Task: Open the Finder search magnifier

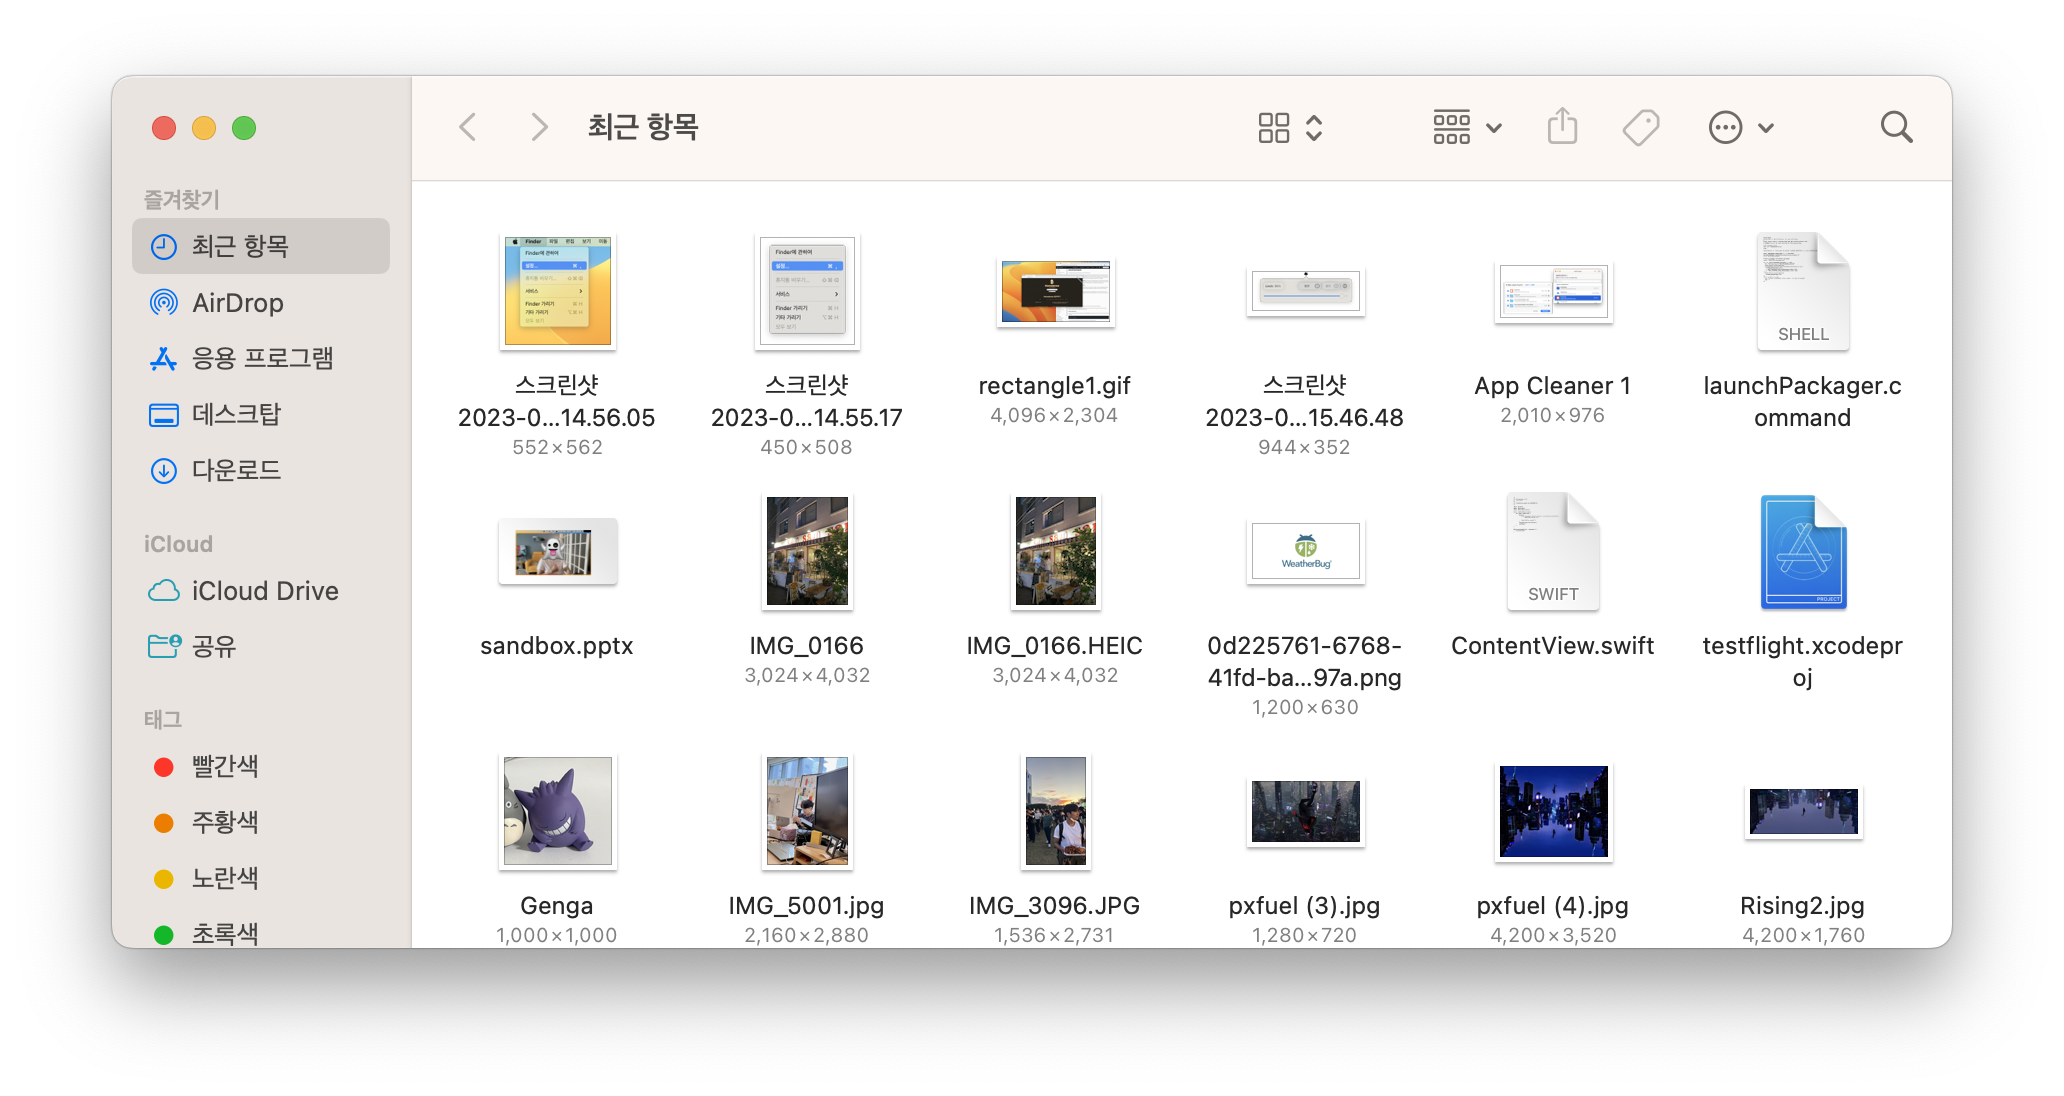Action: [1896, 127]
